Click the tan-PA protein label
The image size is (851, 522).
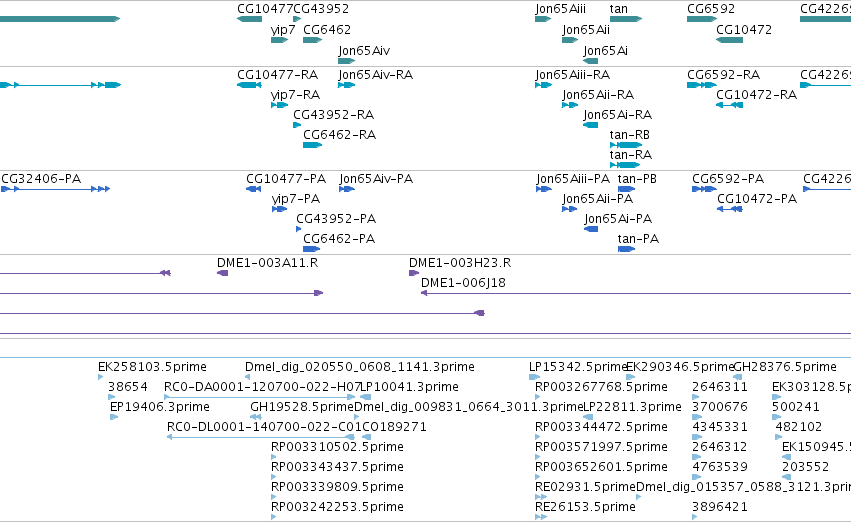tap(638, 239)
